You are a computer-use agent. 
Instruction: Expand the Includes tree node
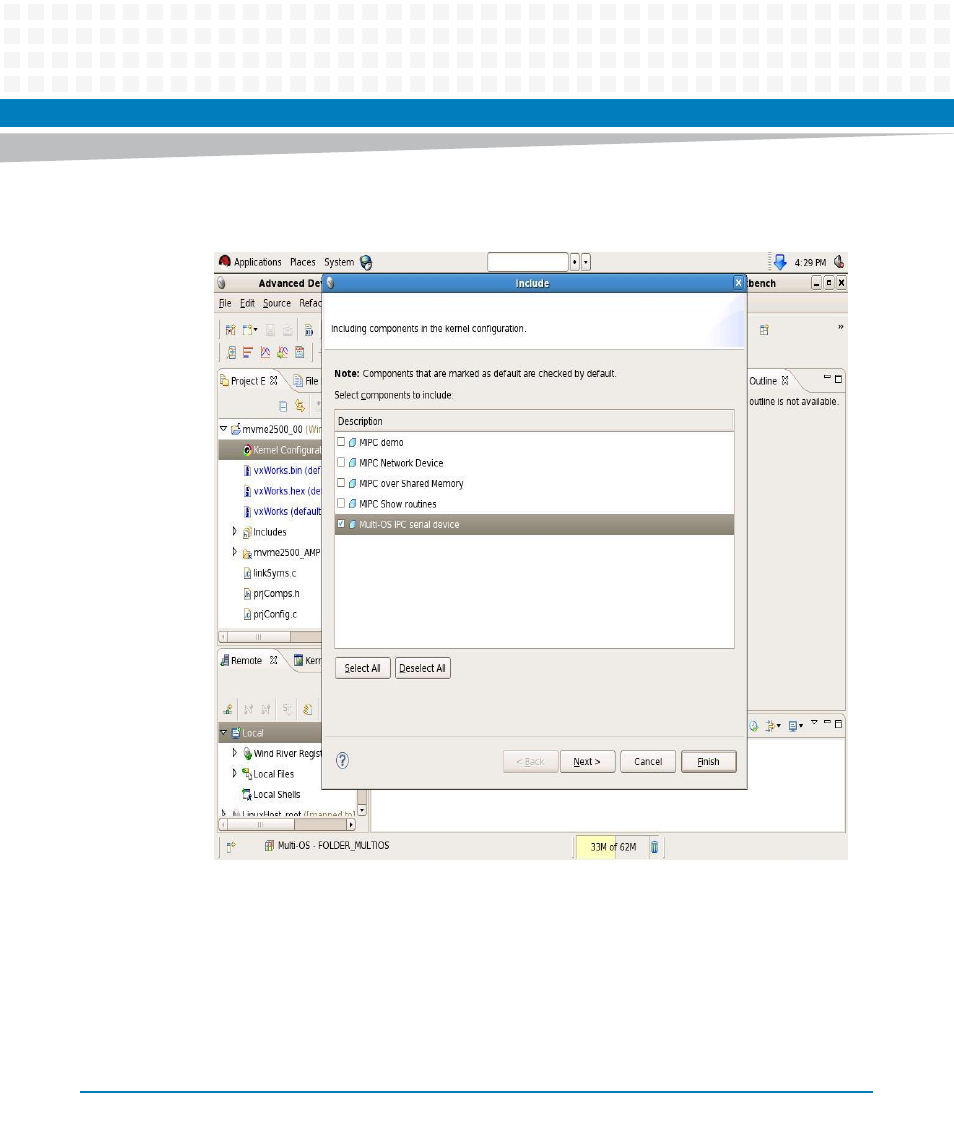(234, 532)
